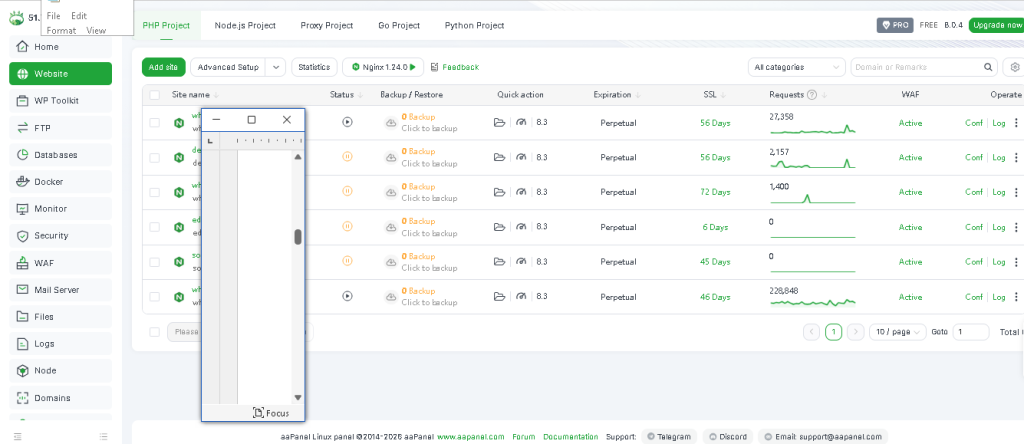Check the select-all header checkbox
The height and width of the screenshot is (444, 1024).
(x=154, y=95)
